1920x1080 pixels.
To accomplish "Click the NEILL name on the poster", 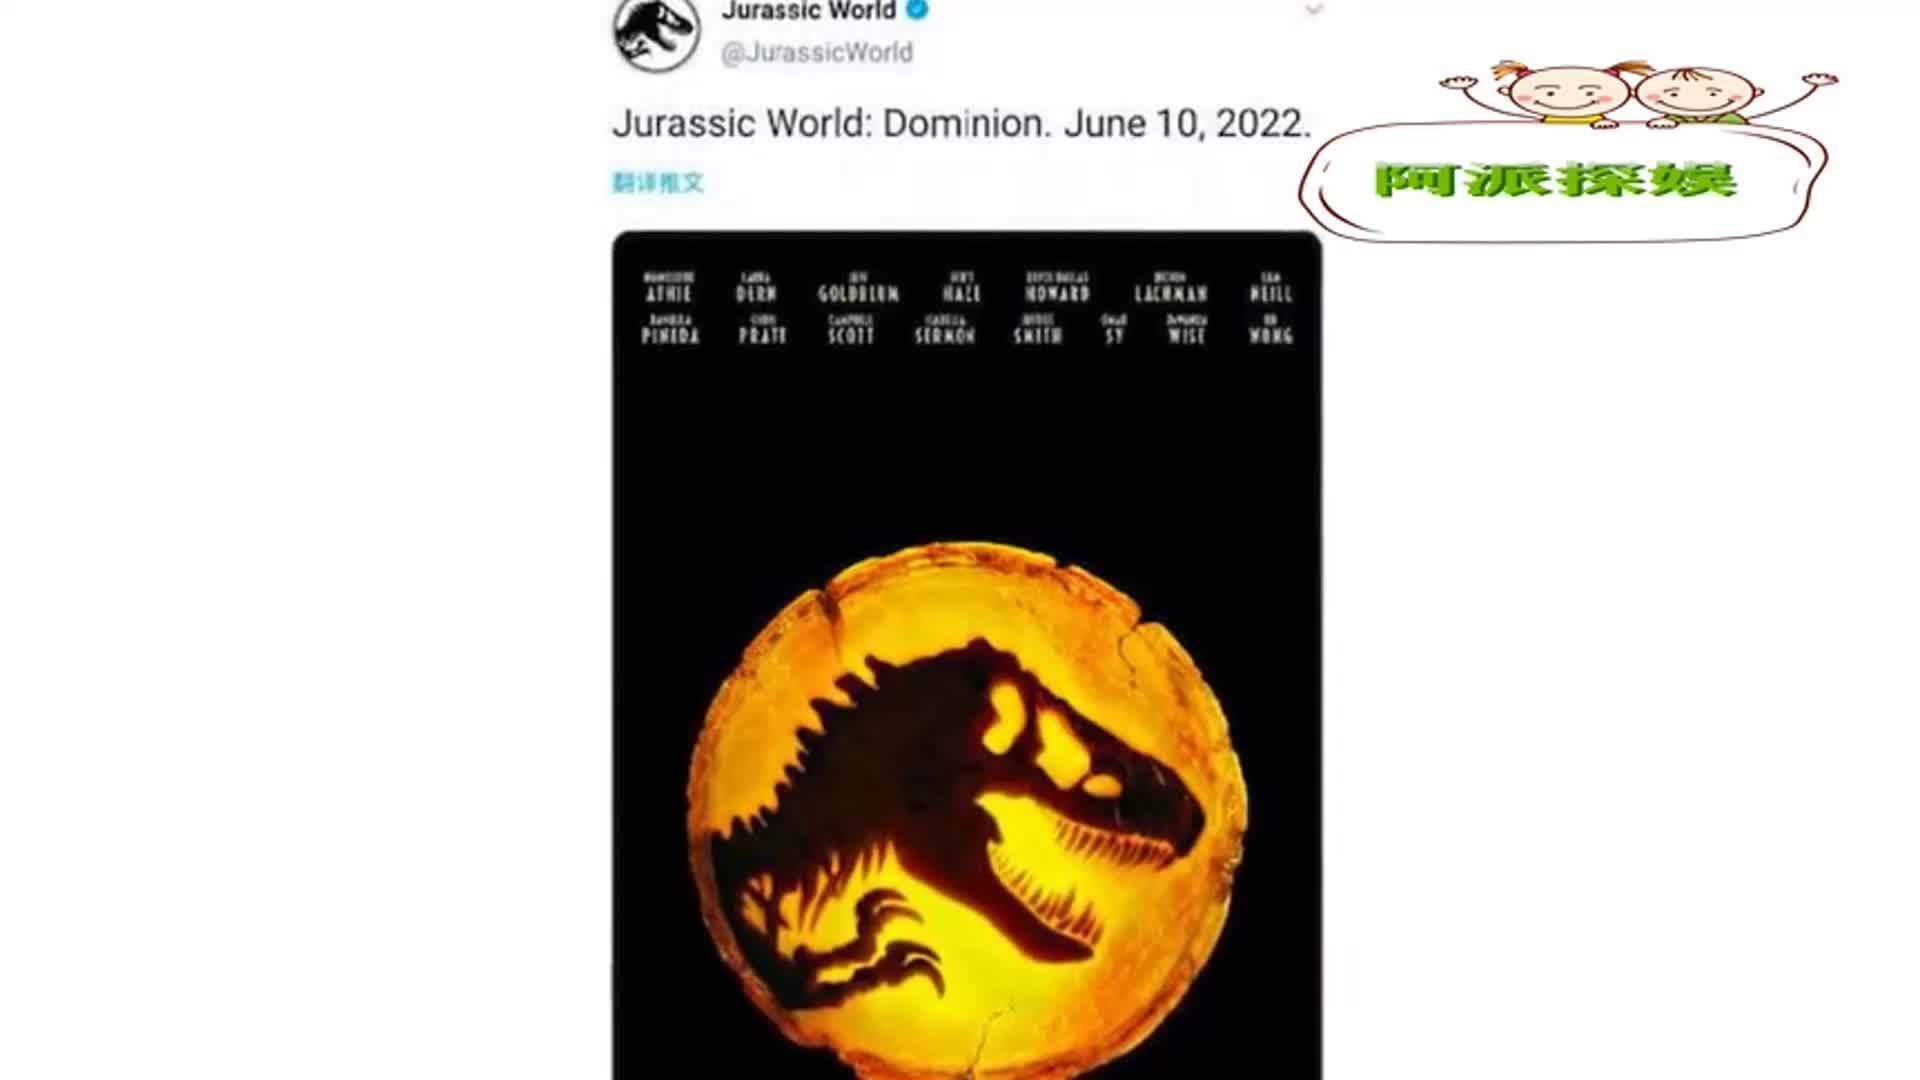I will pyautogui.click(x=1270, y=293).
